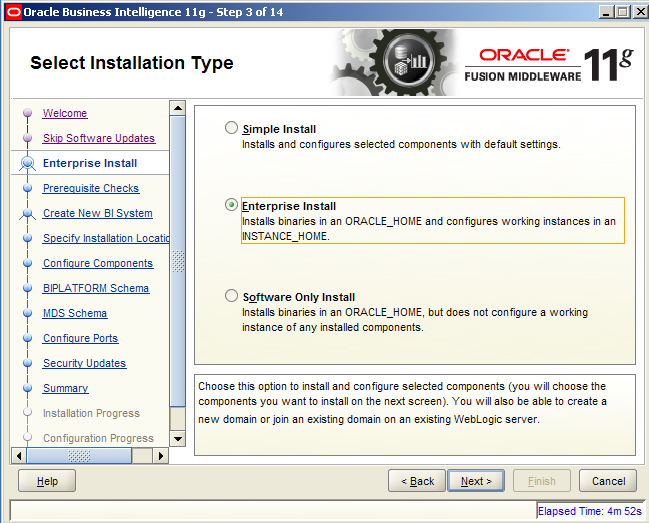Click the Prerequisite Checks bullet icon
649x523 pixels.
tap(28, 188)
